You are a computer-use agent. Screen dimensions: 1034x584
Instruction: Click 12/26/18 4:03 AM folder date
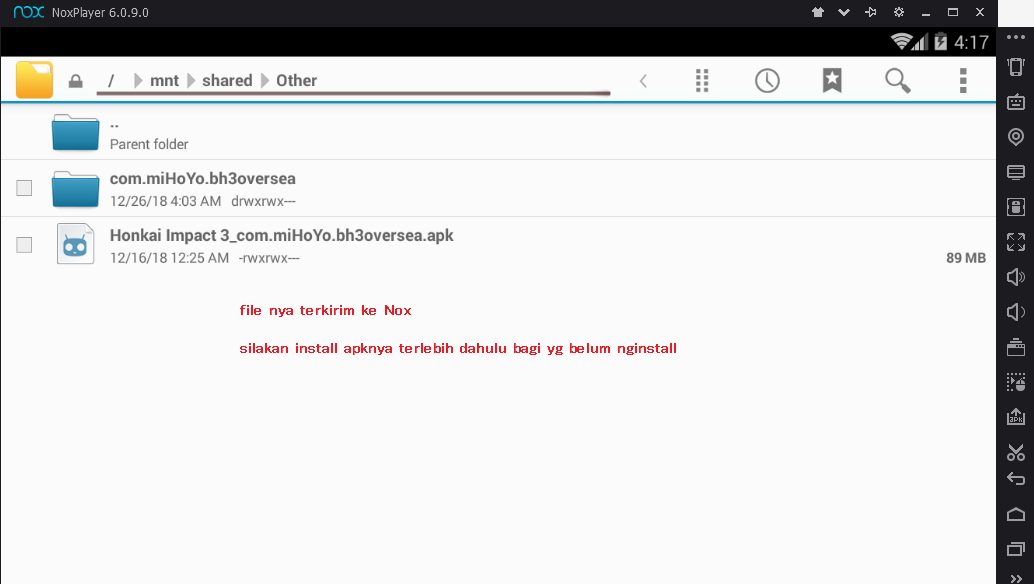pyautogui.click(x=166, y=202)
